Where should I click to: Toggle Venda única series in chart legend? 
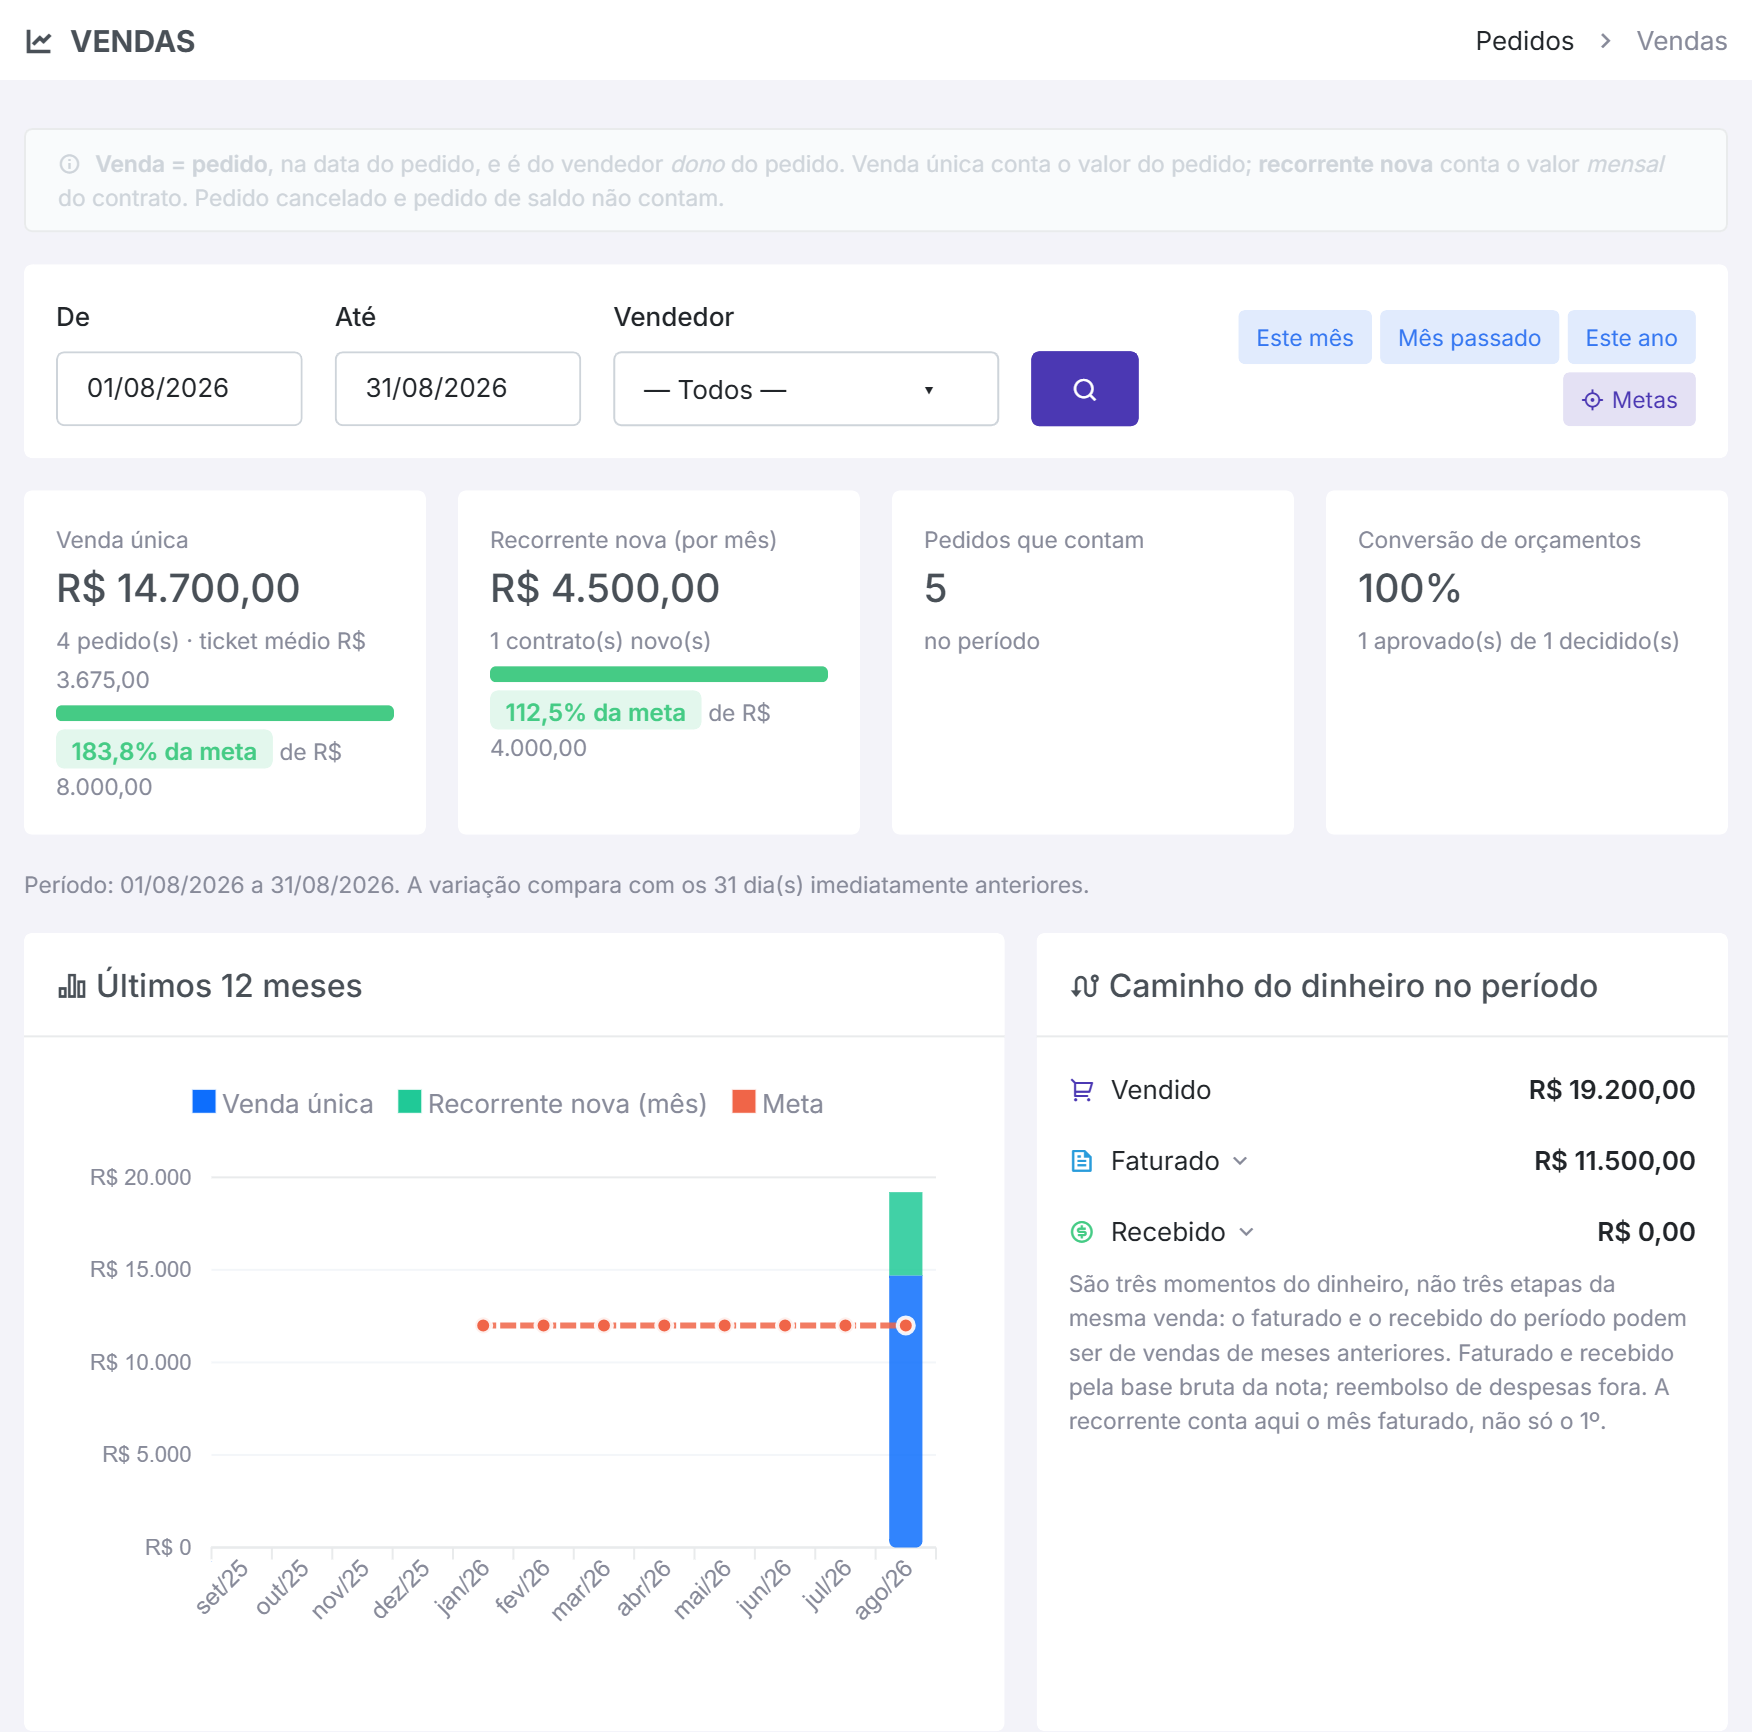click(x=283, y=1103)
